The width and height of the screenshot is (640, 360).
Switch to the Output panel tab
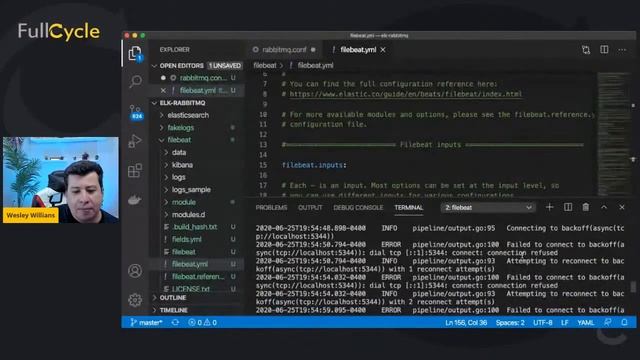click(x=310, y=208)
